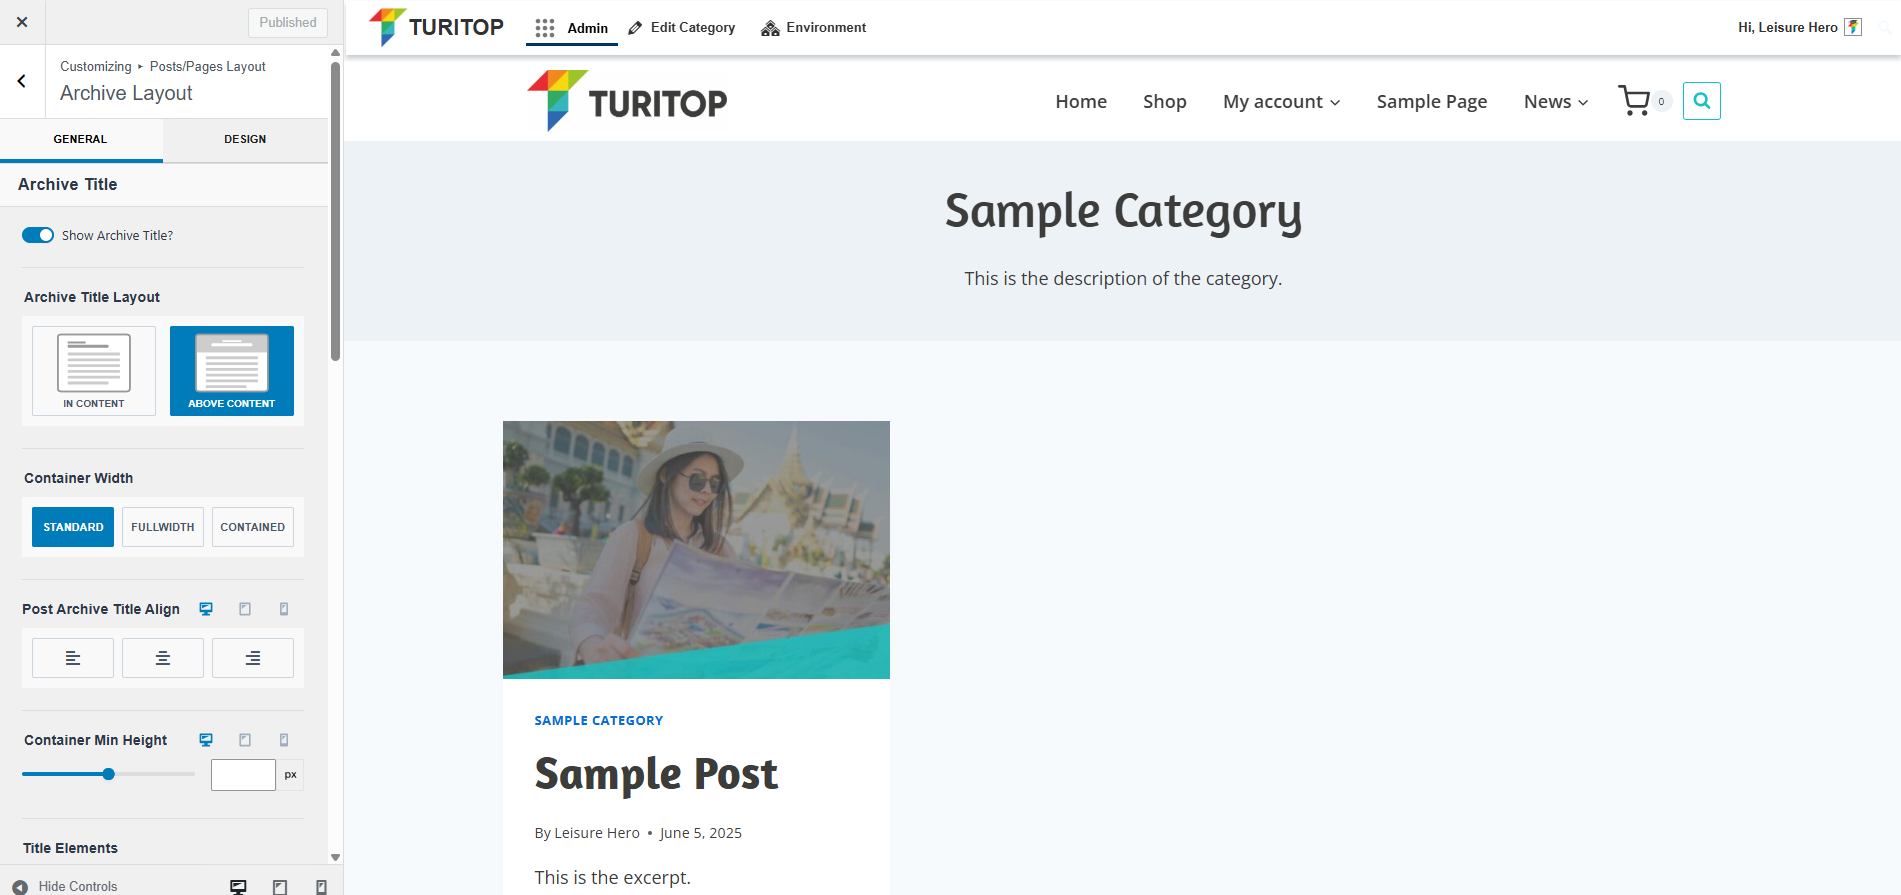Expand the News dropdown menu

tap(1555, 102)
